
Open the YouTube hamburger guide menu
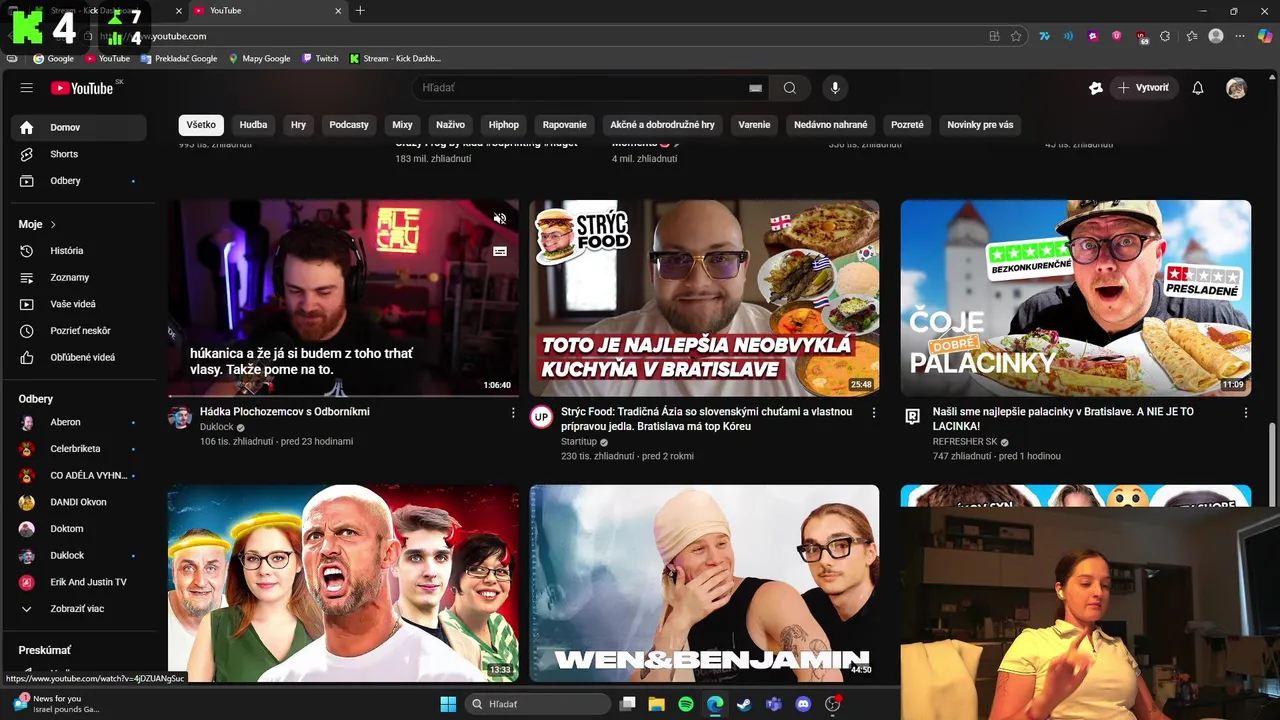point(27,88)
